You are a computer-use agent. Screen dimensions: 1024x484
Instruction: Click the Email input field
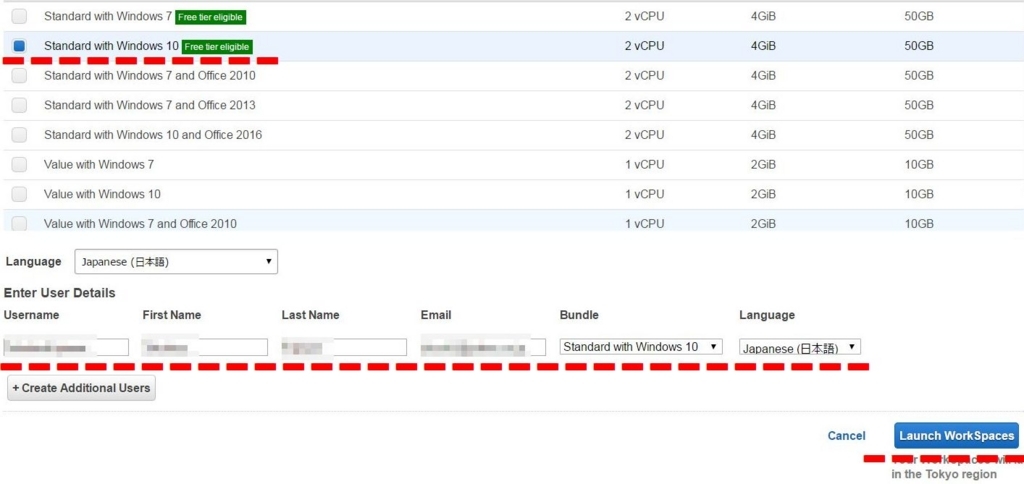(x=483, y=347)
